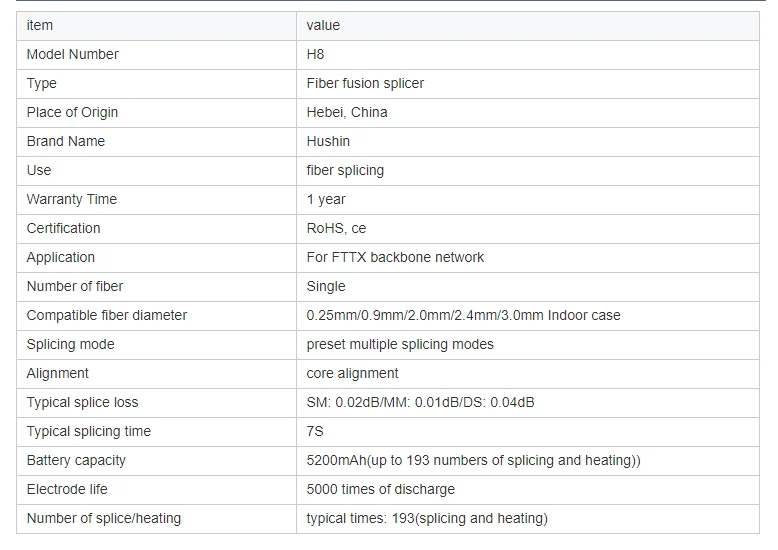Select the 'H8' model value
The width and height of the screenshot is (778, 550).
[315, 54]
